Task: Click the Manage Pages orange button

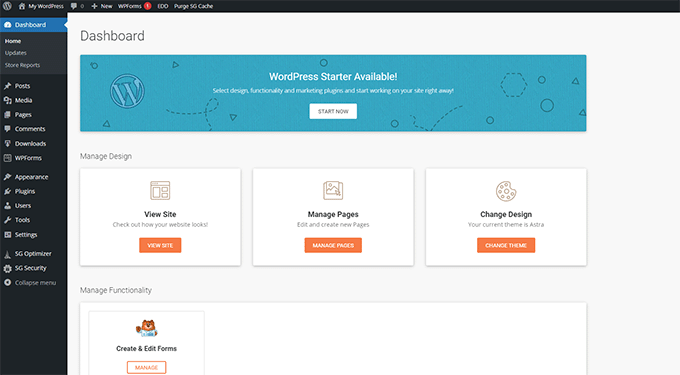Action: click(333, 245)
